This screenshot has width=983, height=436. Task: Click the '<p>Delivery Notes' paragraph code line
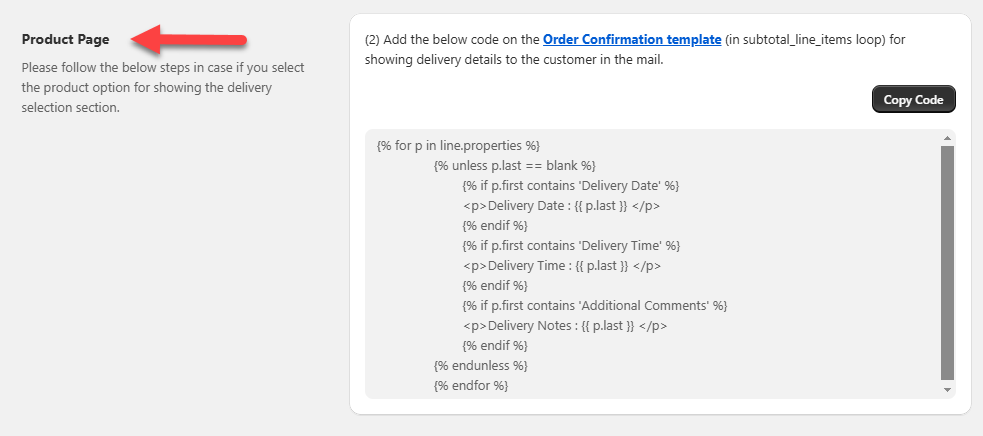(564, 325)
